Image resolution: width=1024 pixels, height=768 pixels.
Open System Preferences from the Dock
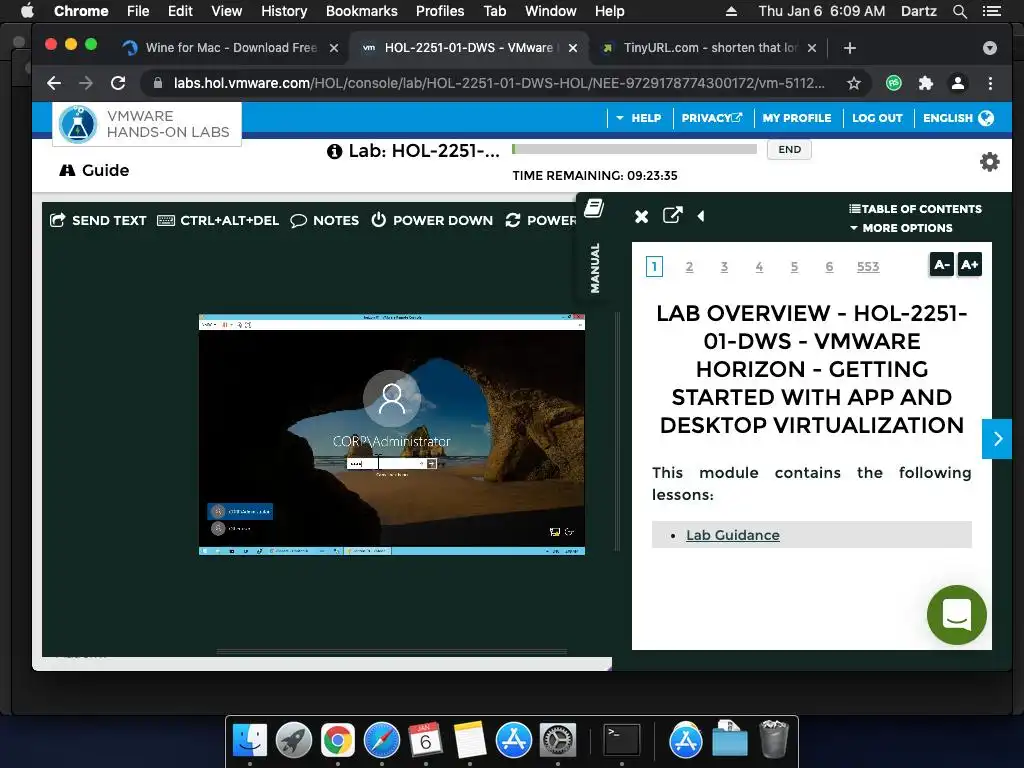click(558, 741)
